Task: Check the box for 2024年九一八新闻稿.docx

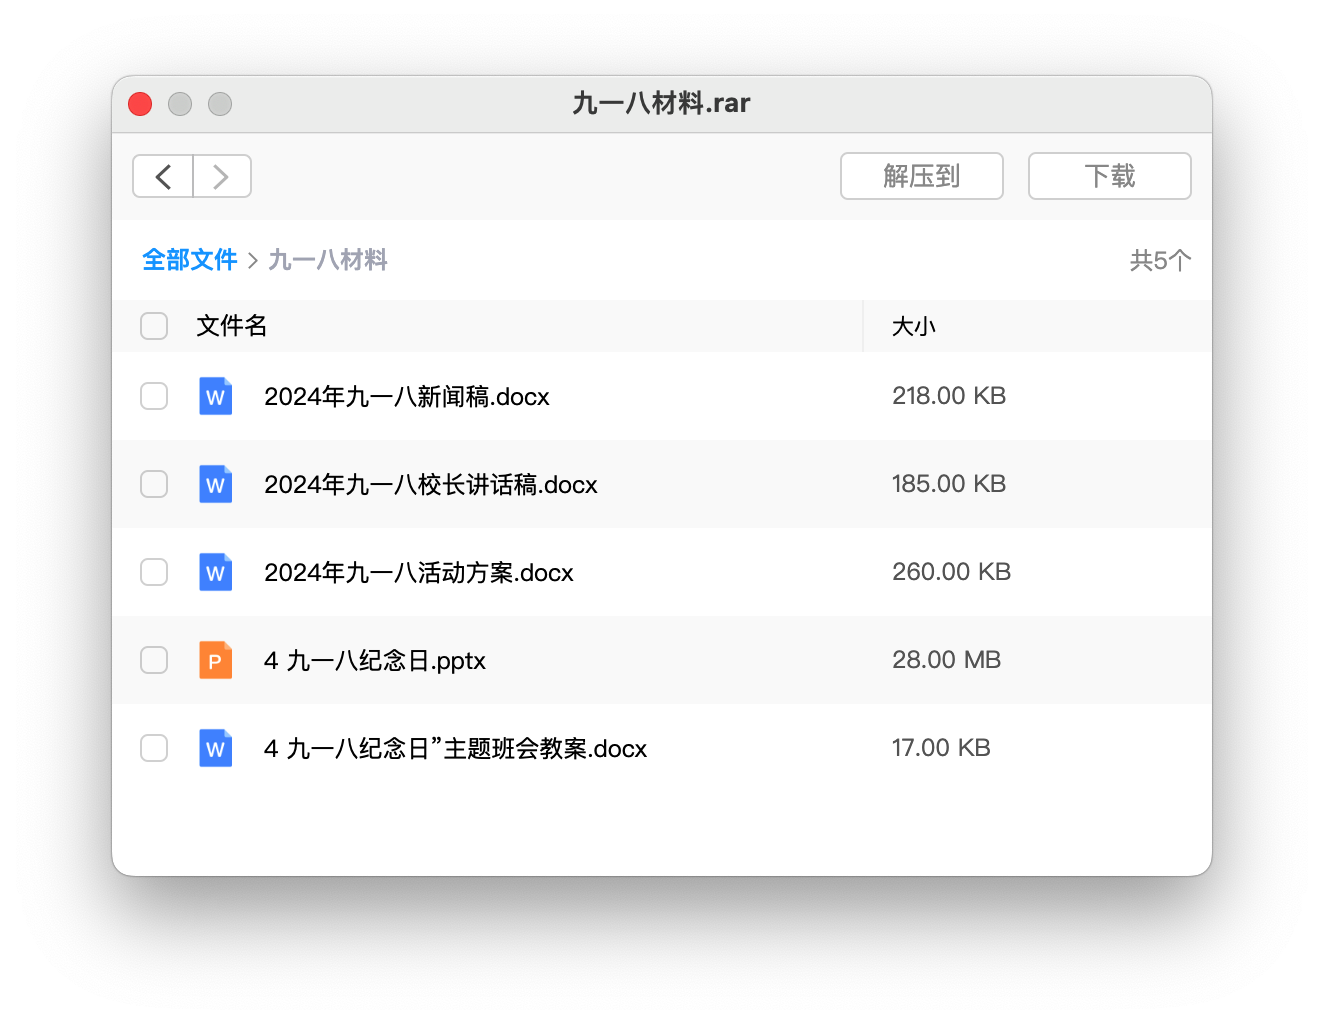Action: tap(154, 396)
